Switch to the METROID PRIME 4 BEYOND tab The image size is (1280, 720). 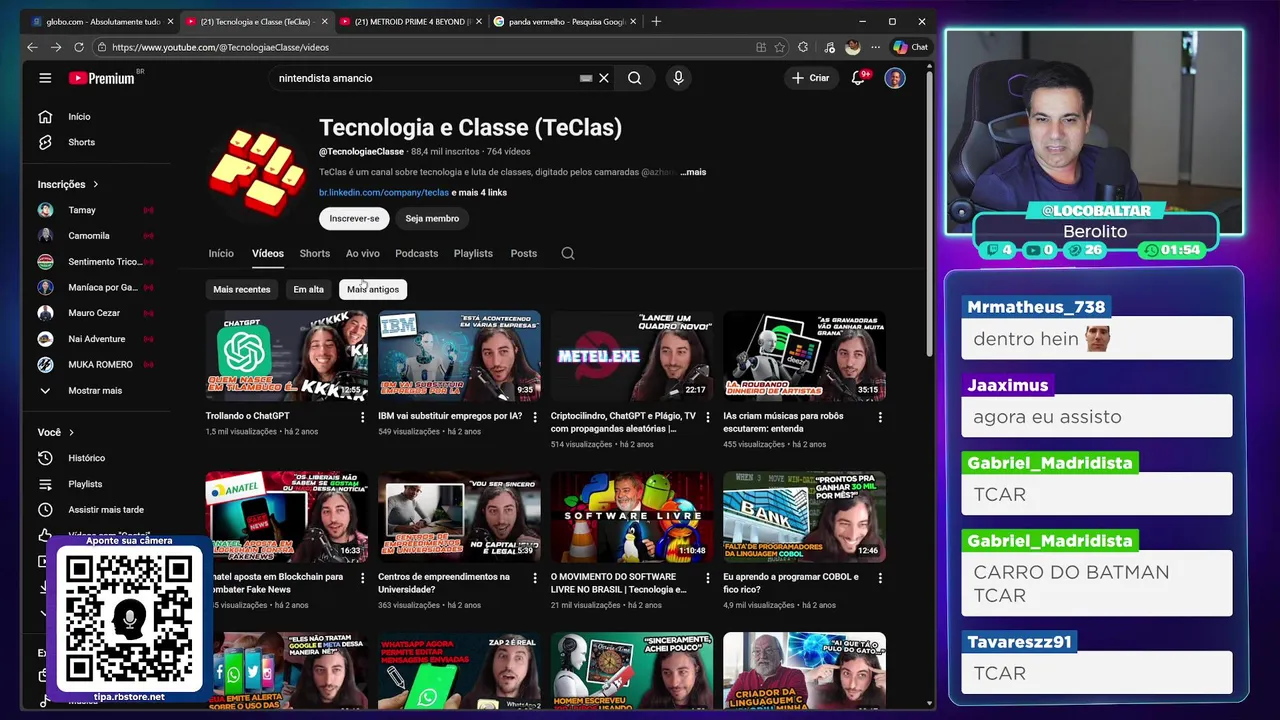(x=410, y=21)
